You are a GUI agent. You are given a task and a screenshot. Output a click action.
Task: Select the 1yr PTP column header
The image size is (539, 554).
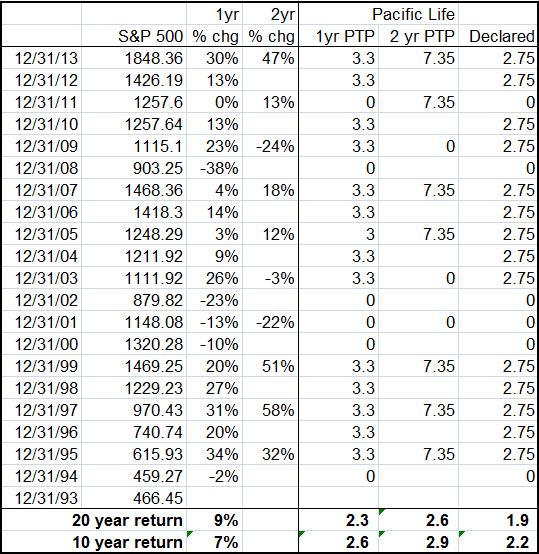pos(339,36)
